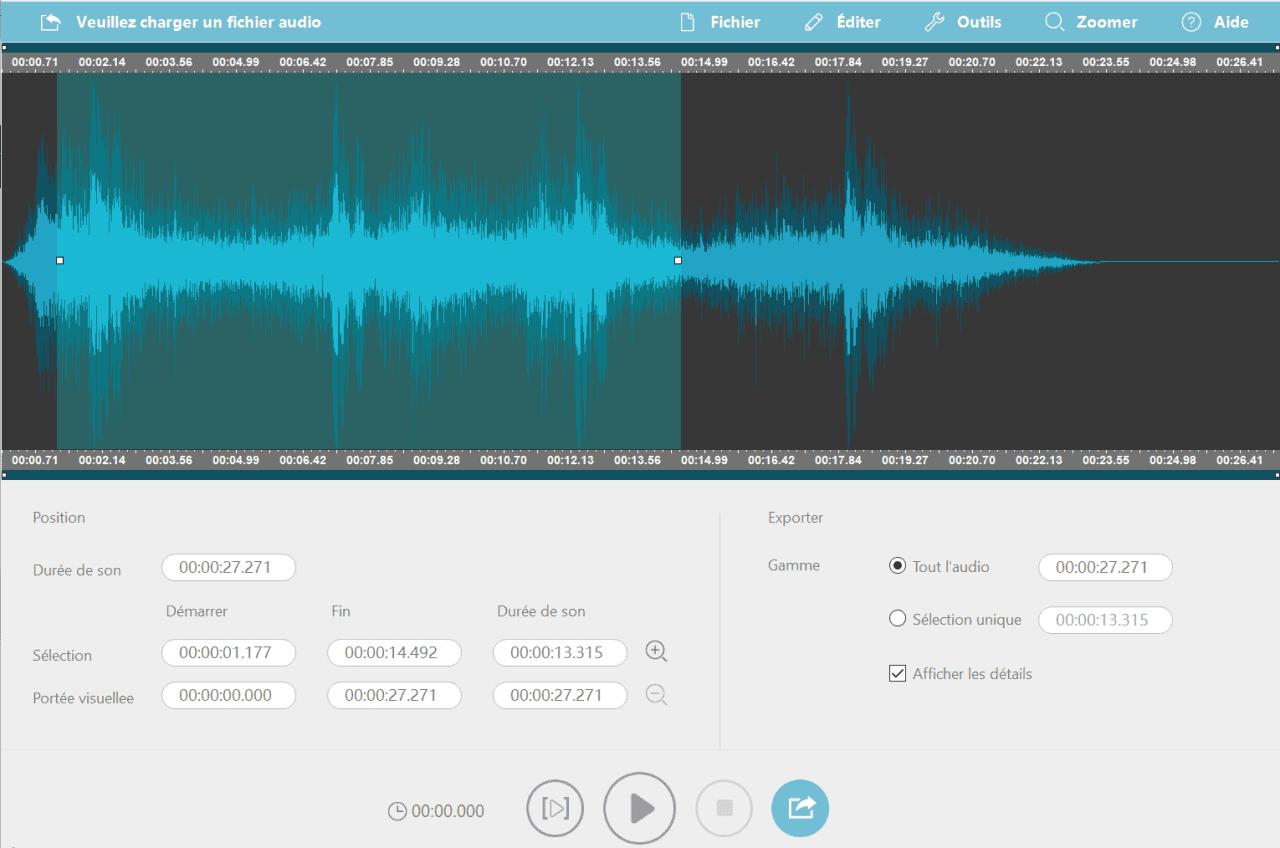The width and height of the screenshot is (1280, 848).
Task: Click 00:07.85 on the lower timeline ruler
Action: (370, 460)
